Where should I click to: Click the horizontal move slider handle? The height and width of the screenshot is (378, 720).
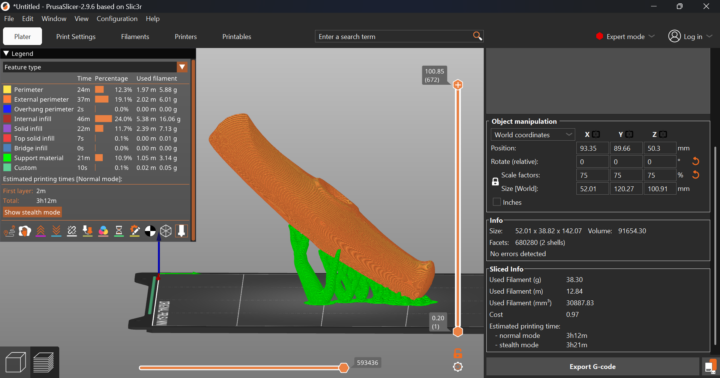[x=343, y=367]
